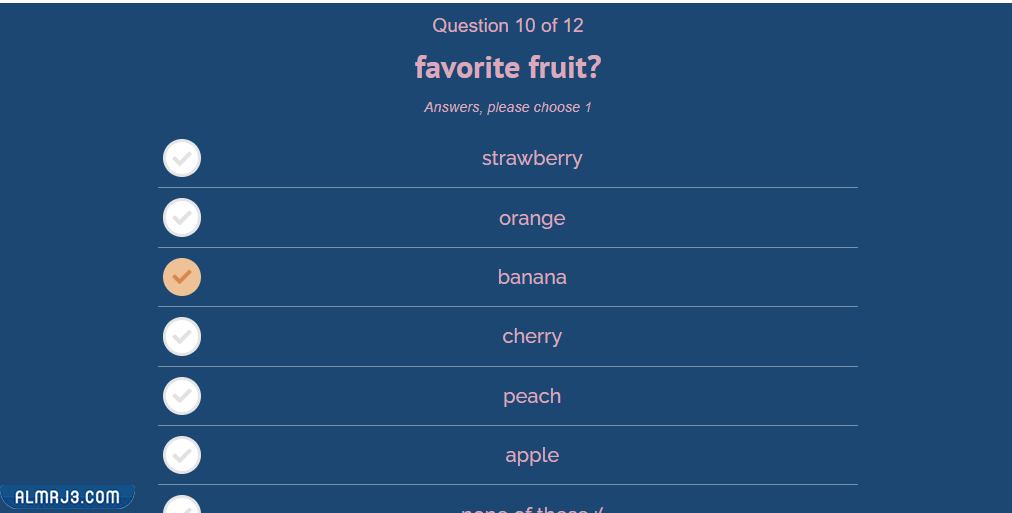The width and height of the screenshot is (1012, 513).
Task: Select the "none of these" answer text
Action: [x=532, y=509]
